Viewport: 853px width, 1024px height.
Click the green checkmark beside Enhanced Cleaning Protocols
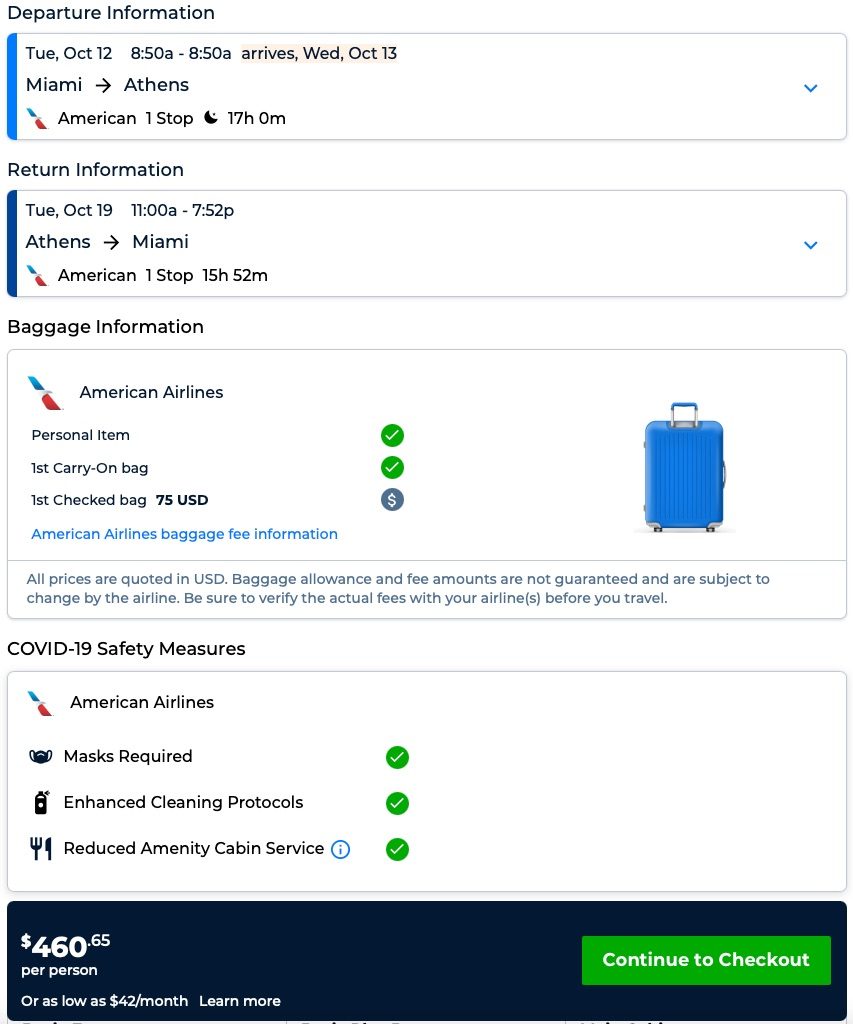[397, 803]
